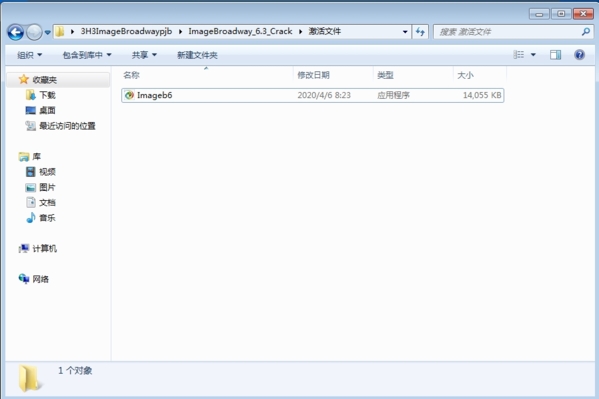Toggle the preview pane
Screen dimensions: 599x399
click(x=555, y=55)
